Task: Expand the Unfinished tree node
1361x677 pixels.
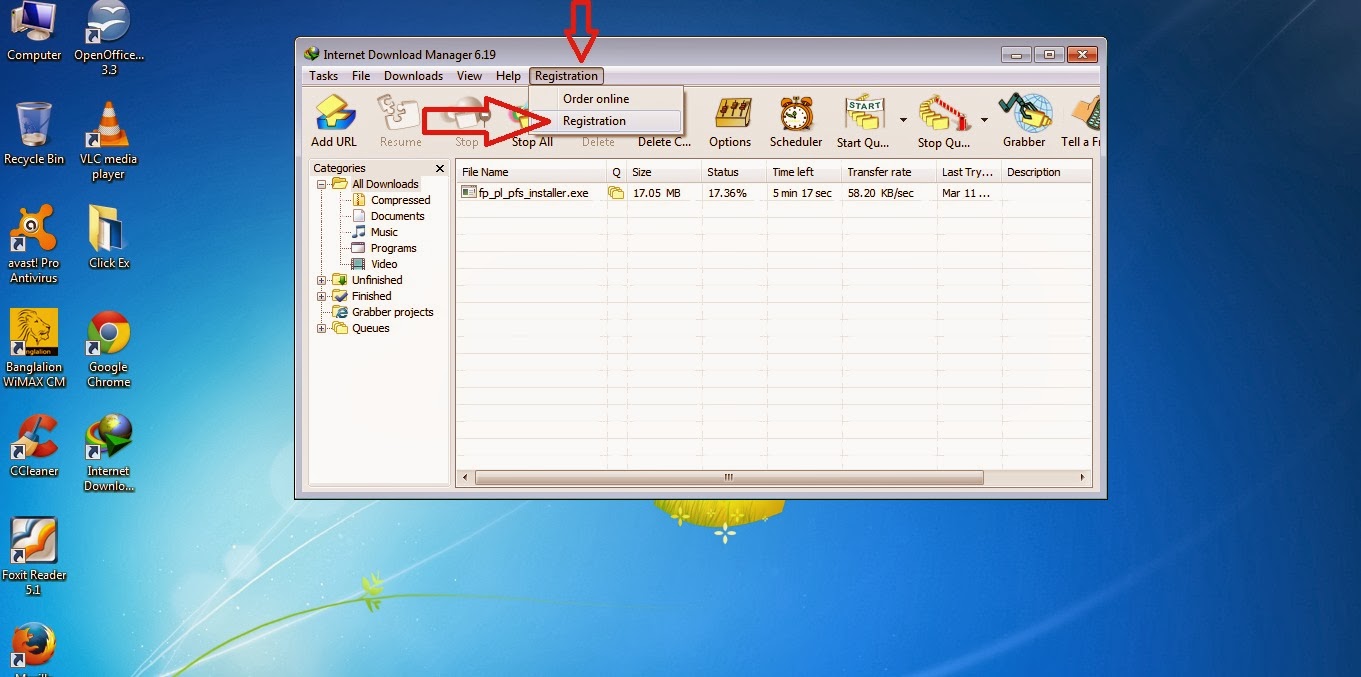Action: click(x=322, y=280)
